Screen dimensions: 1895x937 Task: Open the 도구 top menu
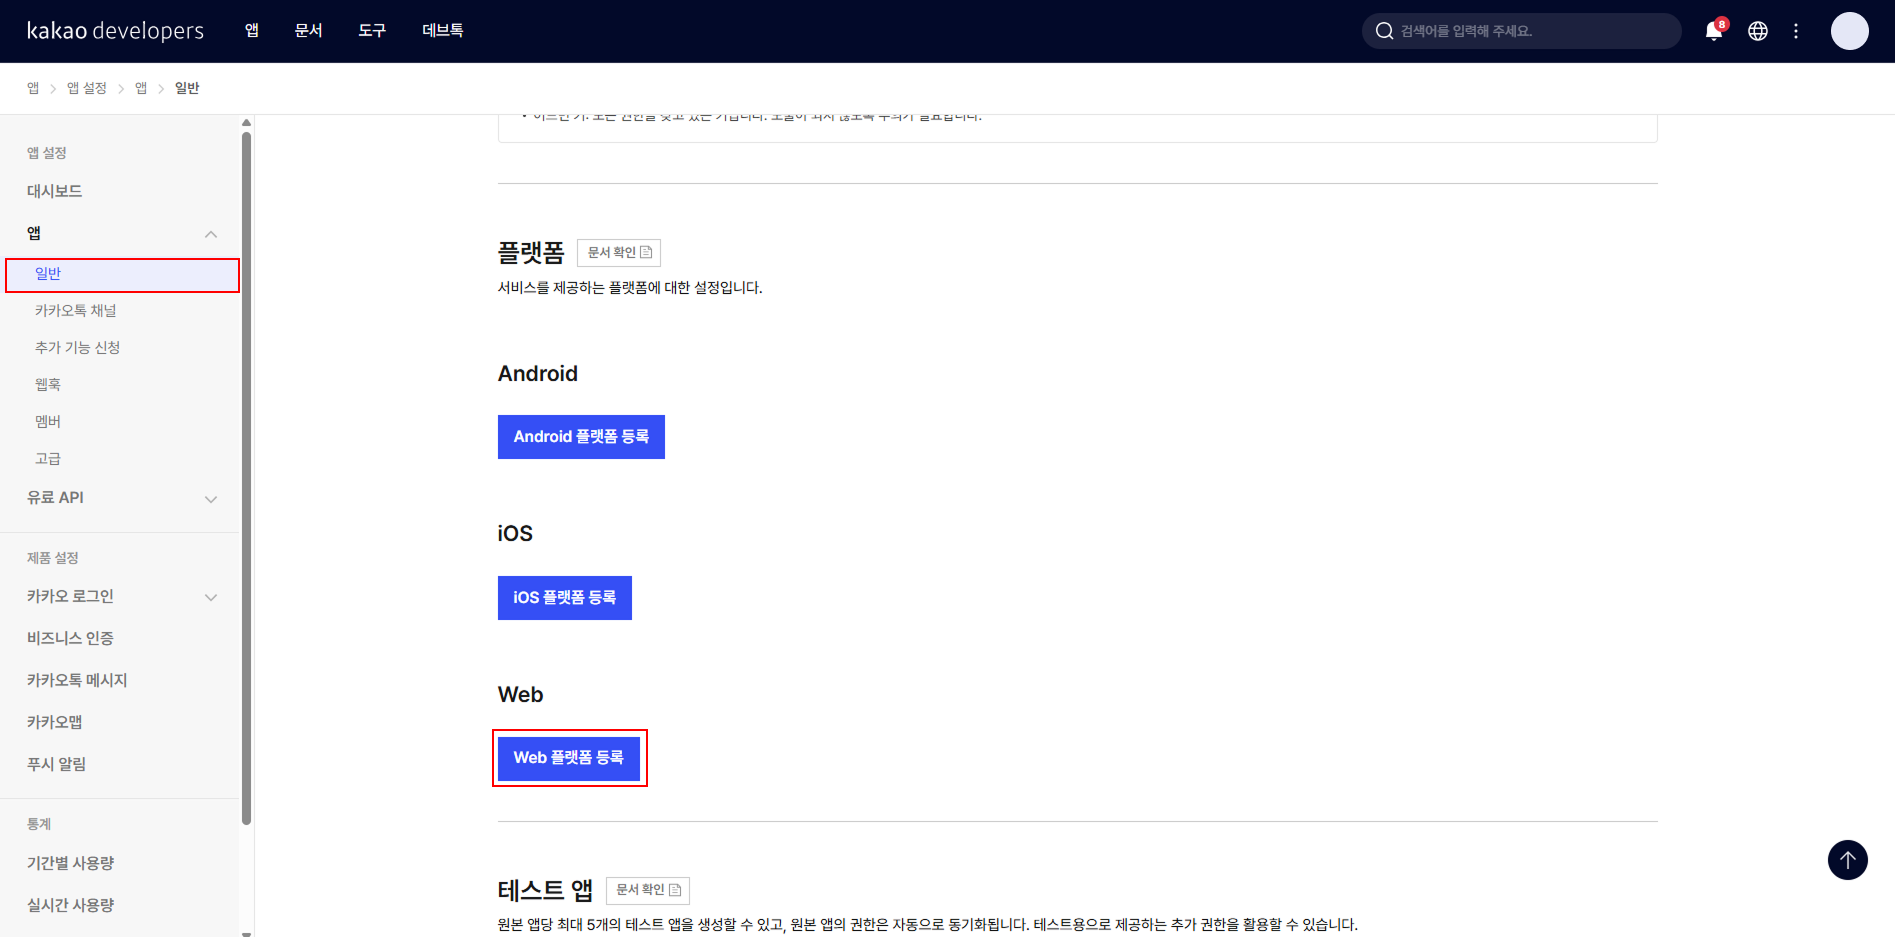(x=372, y=31)
